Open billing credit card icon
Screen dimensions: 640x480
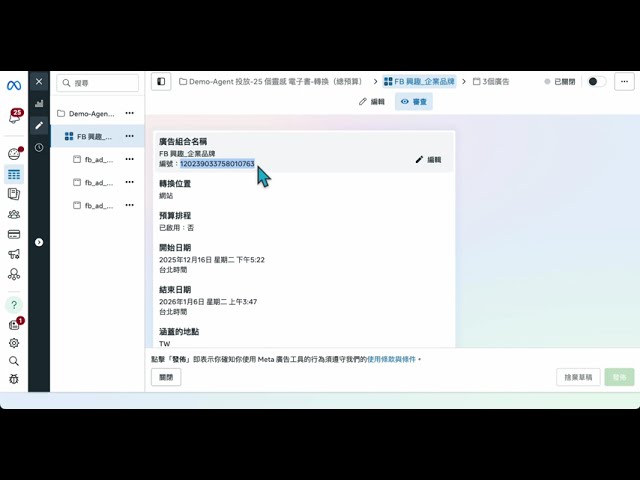point(14,234)
